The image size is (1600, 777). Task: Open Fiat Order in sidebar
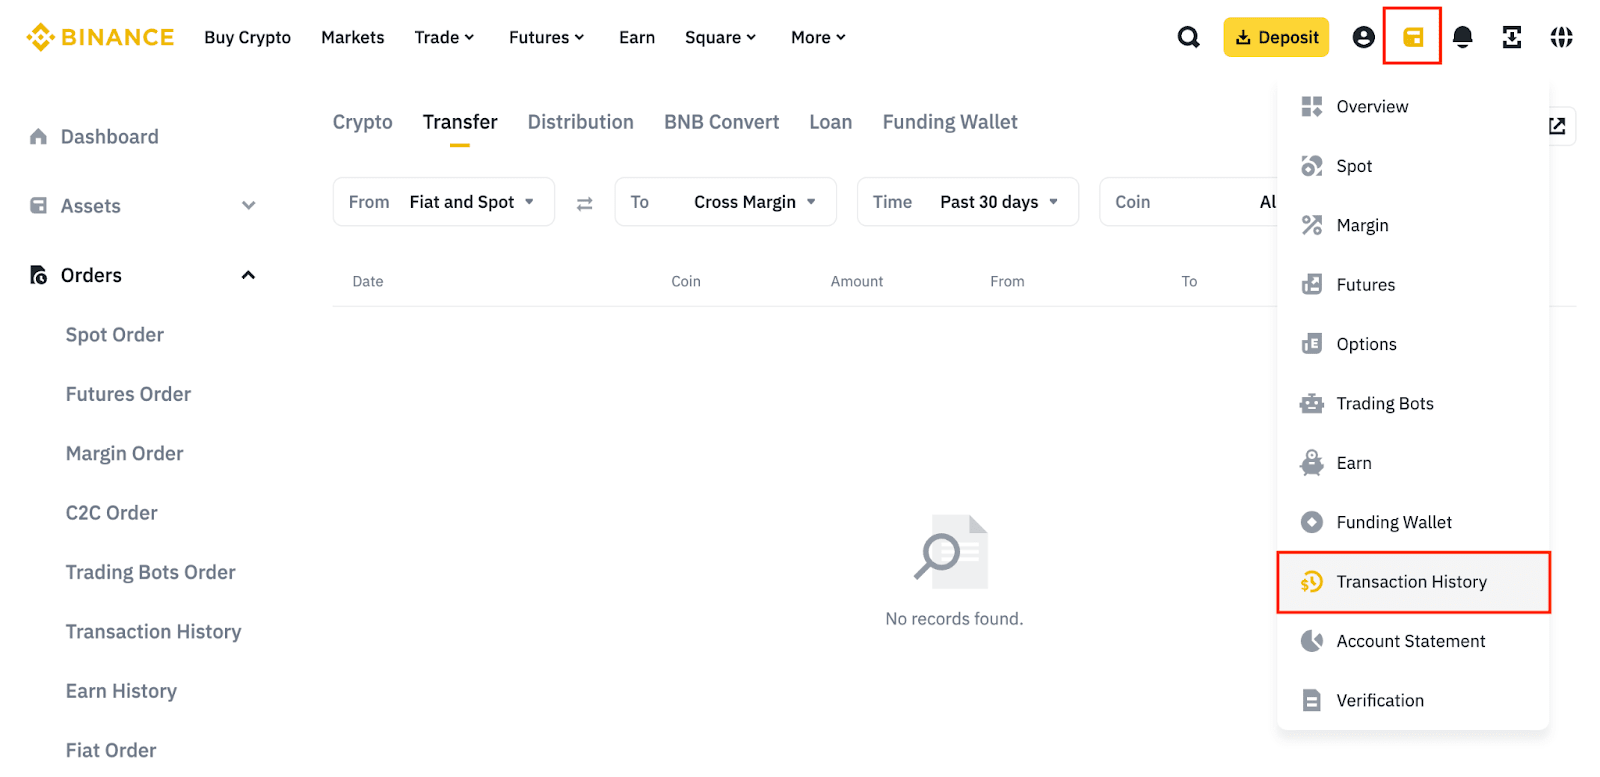click(110, 750)
